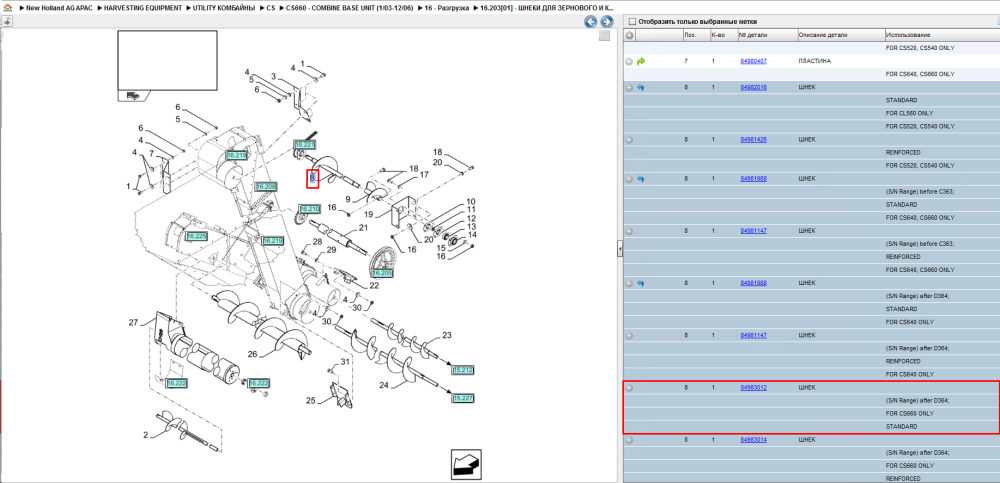Open part number 84983012 link
1000x483 pixels.
point(753,387)
